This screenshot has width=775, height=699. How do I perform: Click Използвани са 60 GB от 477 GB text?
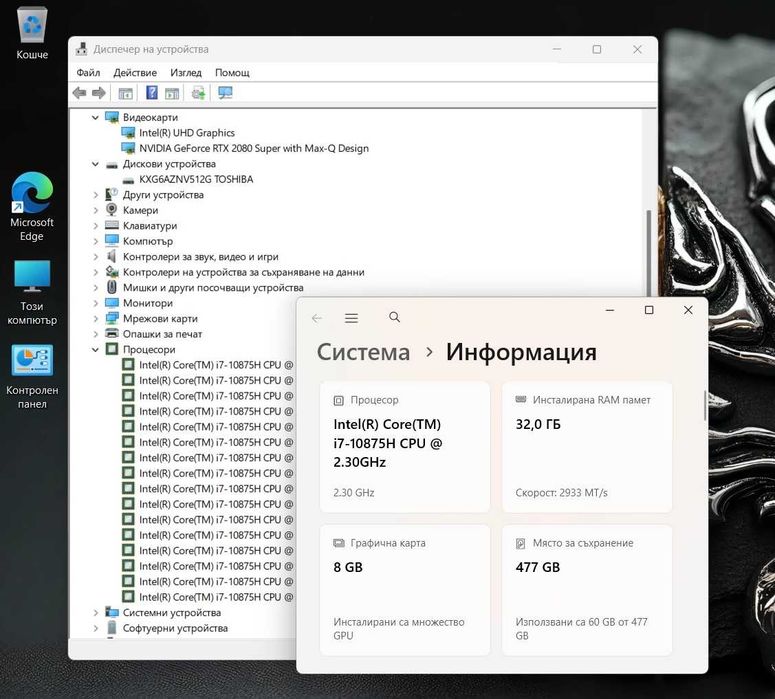point(581,629)
